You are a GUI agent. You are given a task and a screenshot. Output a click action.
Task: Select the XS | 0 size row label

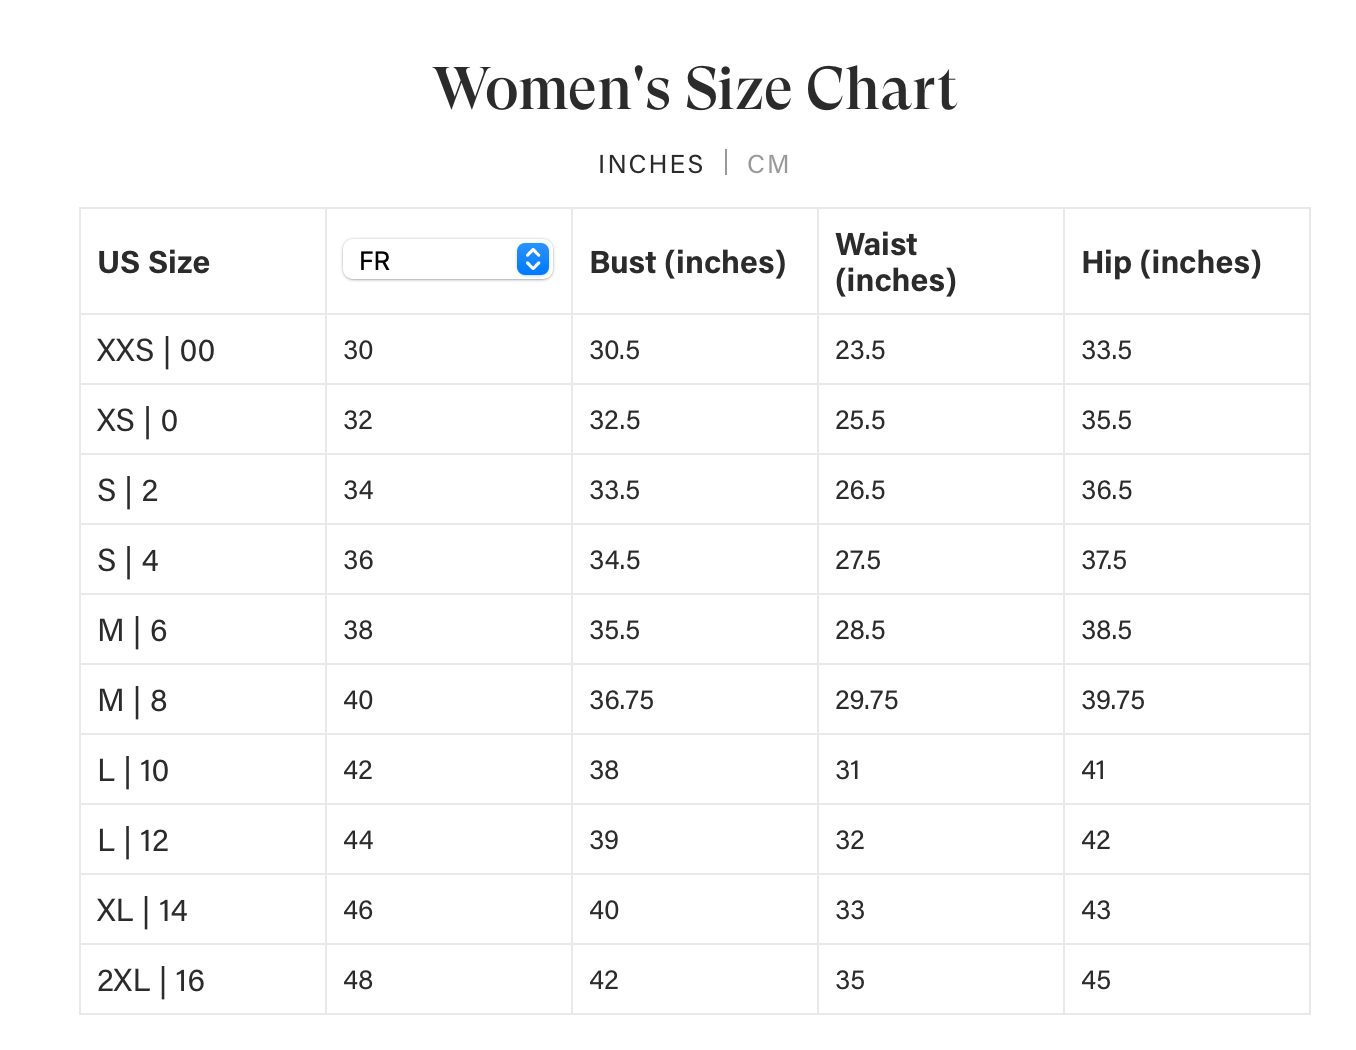(x=137, y=421)
